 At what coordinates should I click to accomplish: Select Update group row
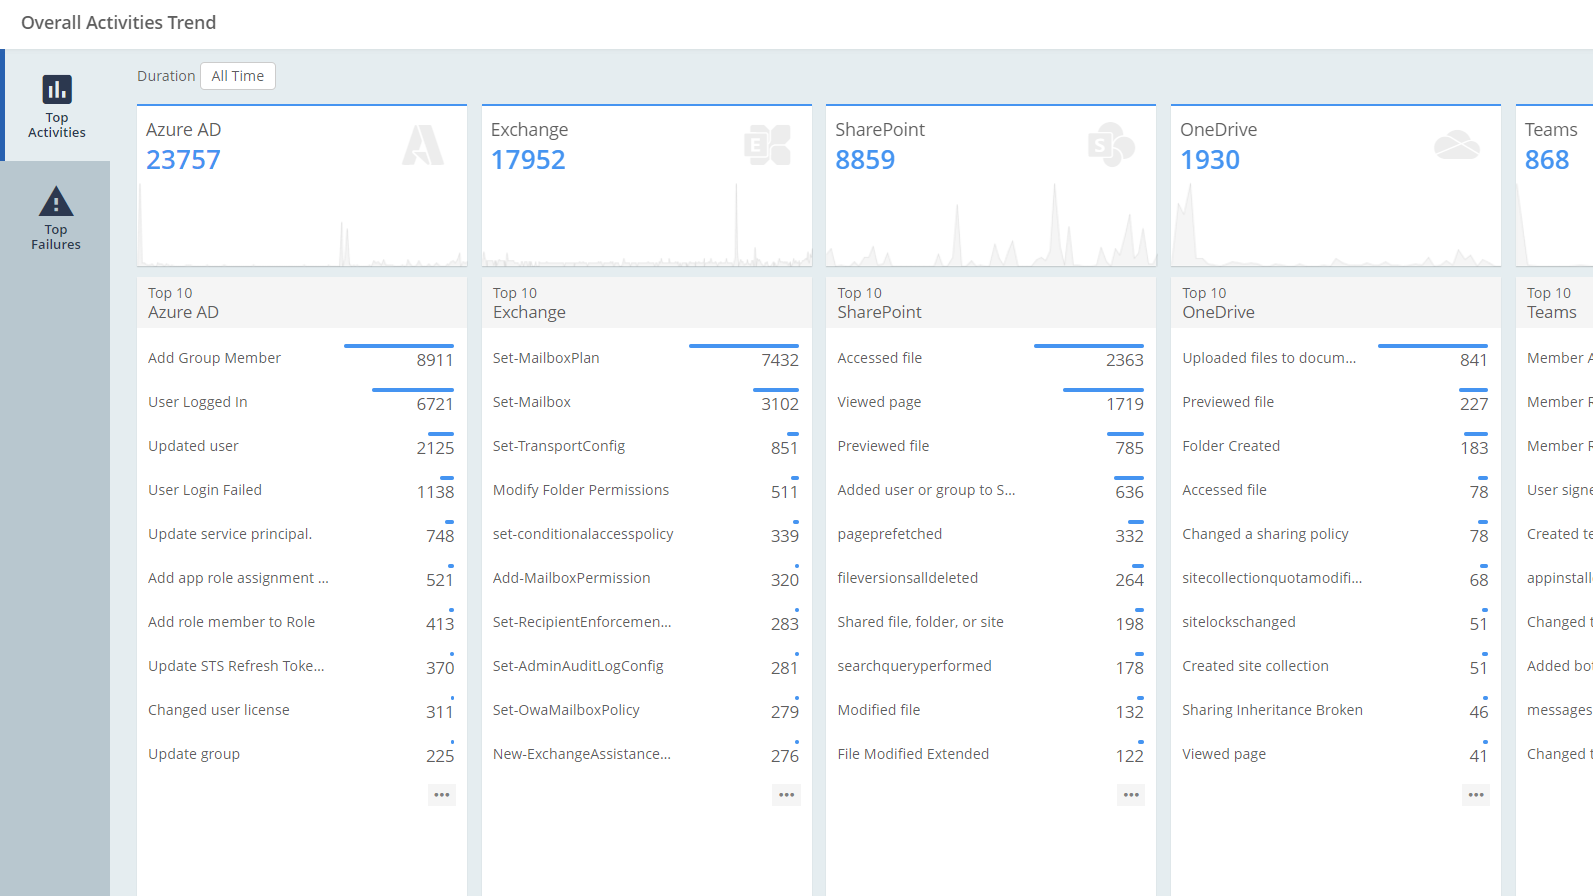tap(301, 754)
